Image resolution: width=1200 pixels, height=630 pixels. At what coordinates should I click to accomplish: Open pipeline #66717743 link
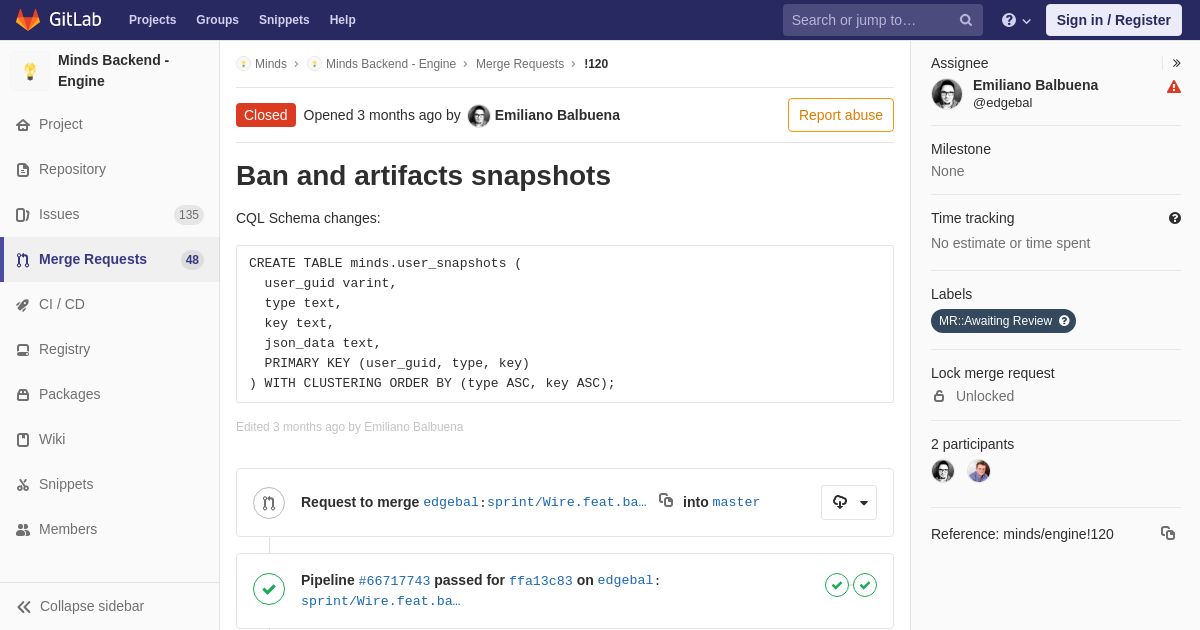point(394,581)
